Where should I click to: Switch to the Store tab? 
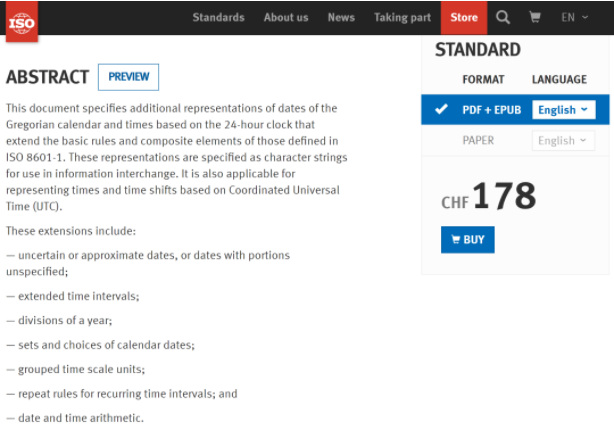pyautogui.click(x=464, y=17)
